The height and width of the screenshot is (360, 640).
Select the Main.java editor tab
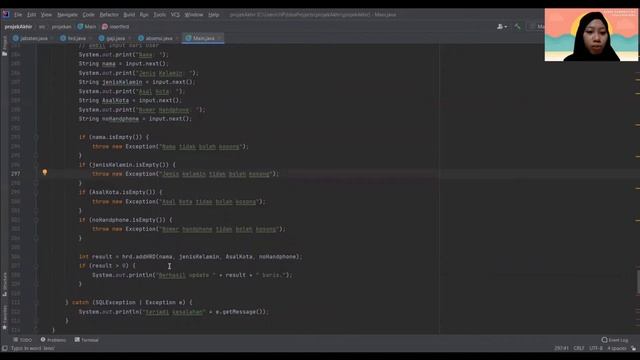click(203, 38)
